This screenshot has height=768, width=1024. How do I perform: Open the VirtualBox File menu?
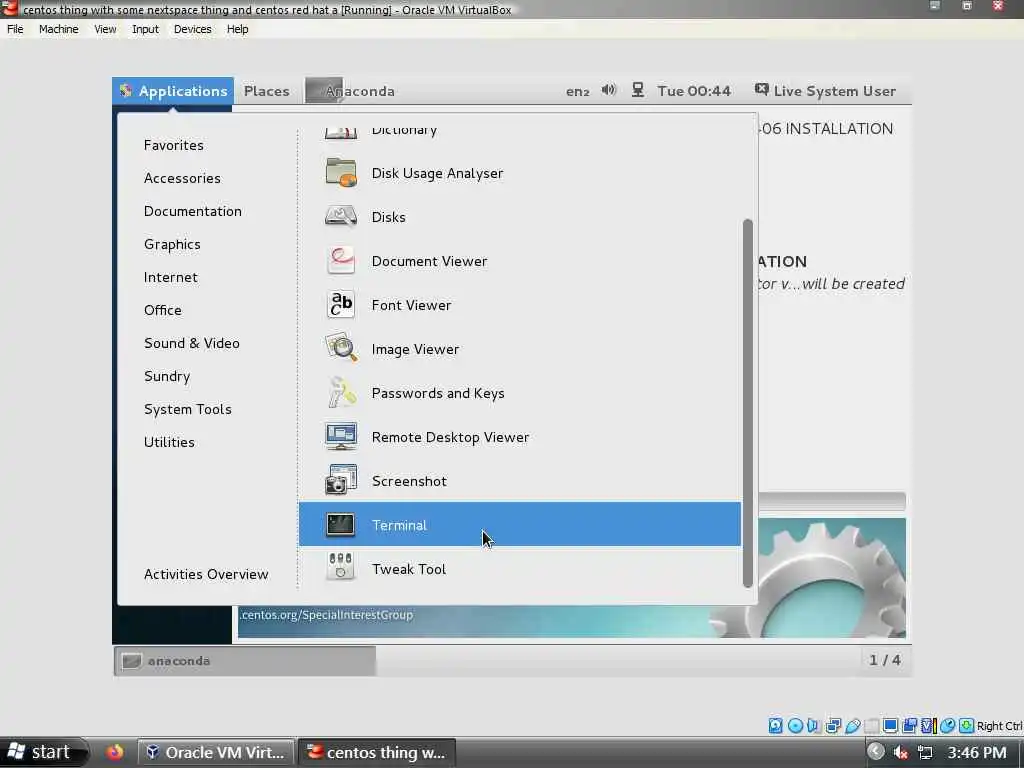(15, 29)
